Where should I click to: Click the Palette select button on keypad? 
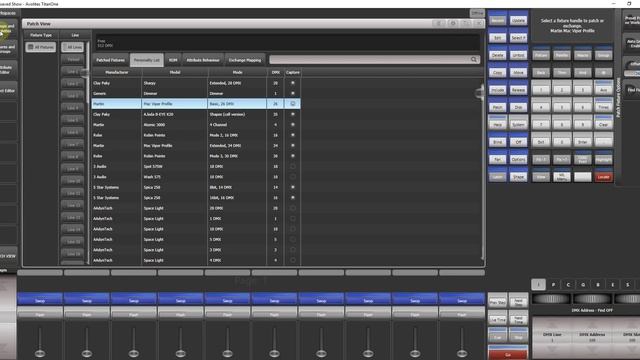(562, 55)
